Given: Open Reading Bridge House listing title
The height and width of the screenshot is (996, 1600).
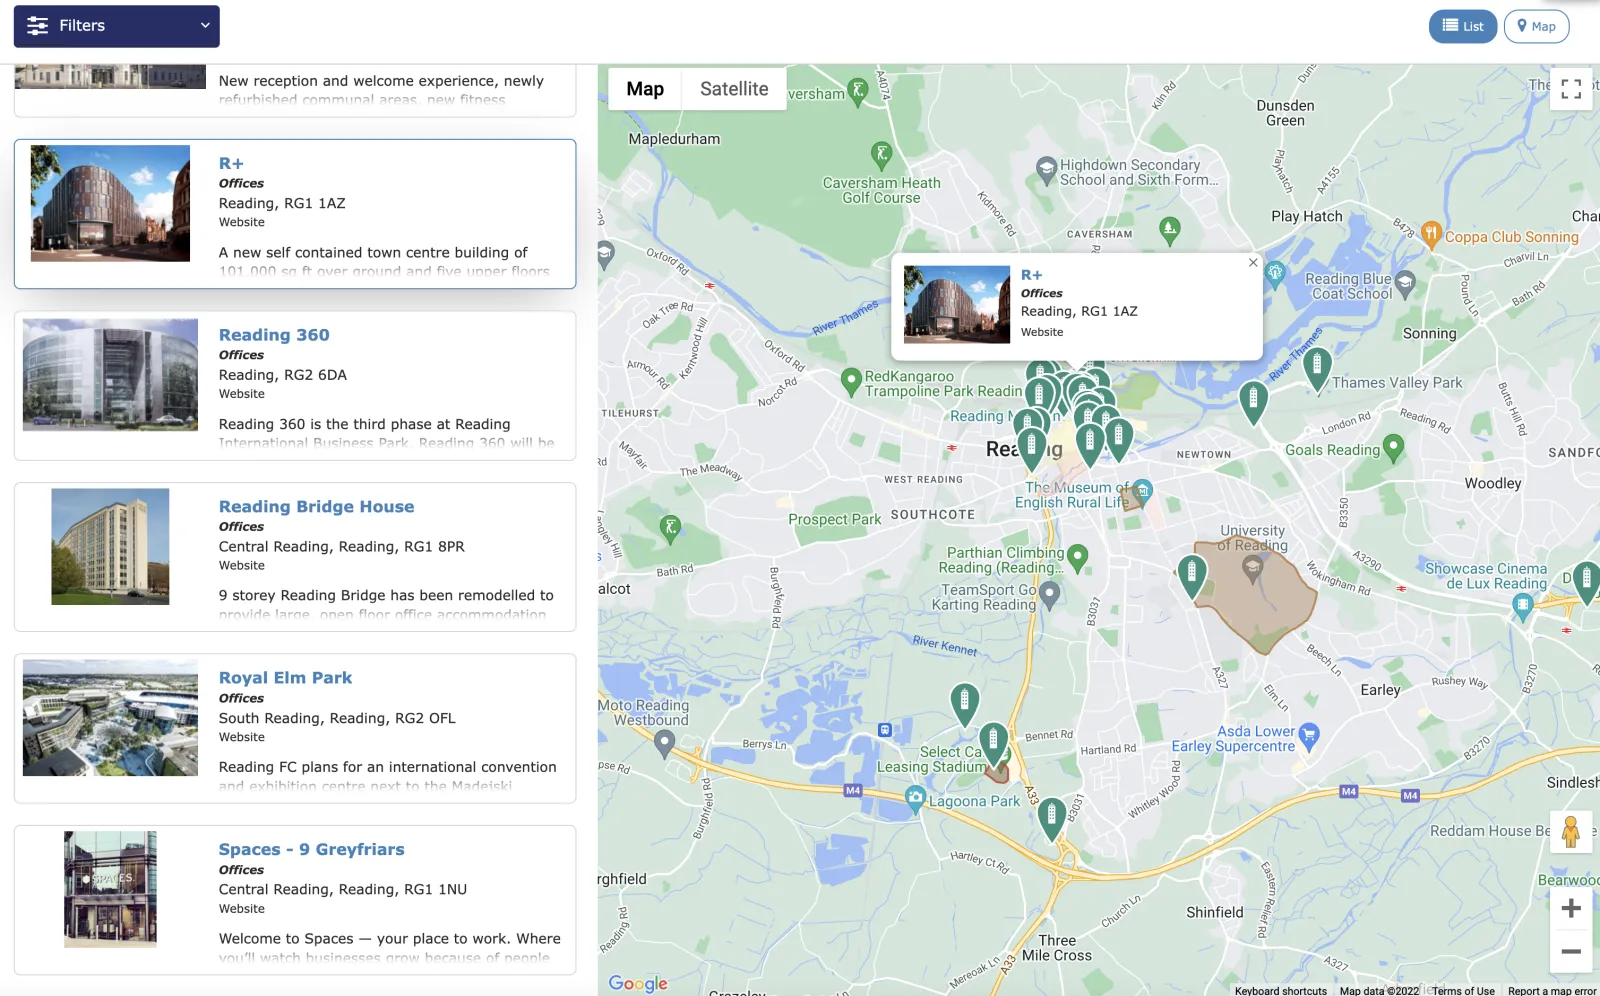Looking at the screenshot, I should [x=316, y=507].
